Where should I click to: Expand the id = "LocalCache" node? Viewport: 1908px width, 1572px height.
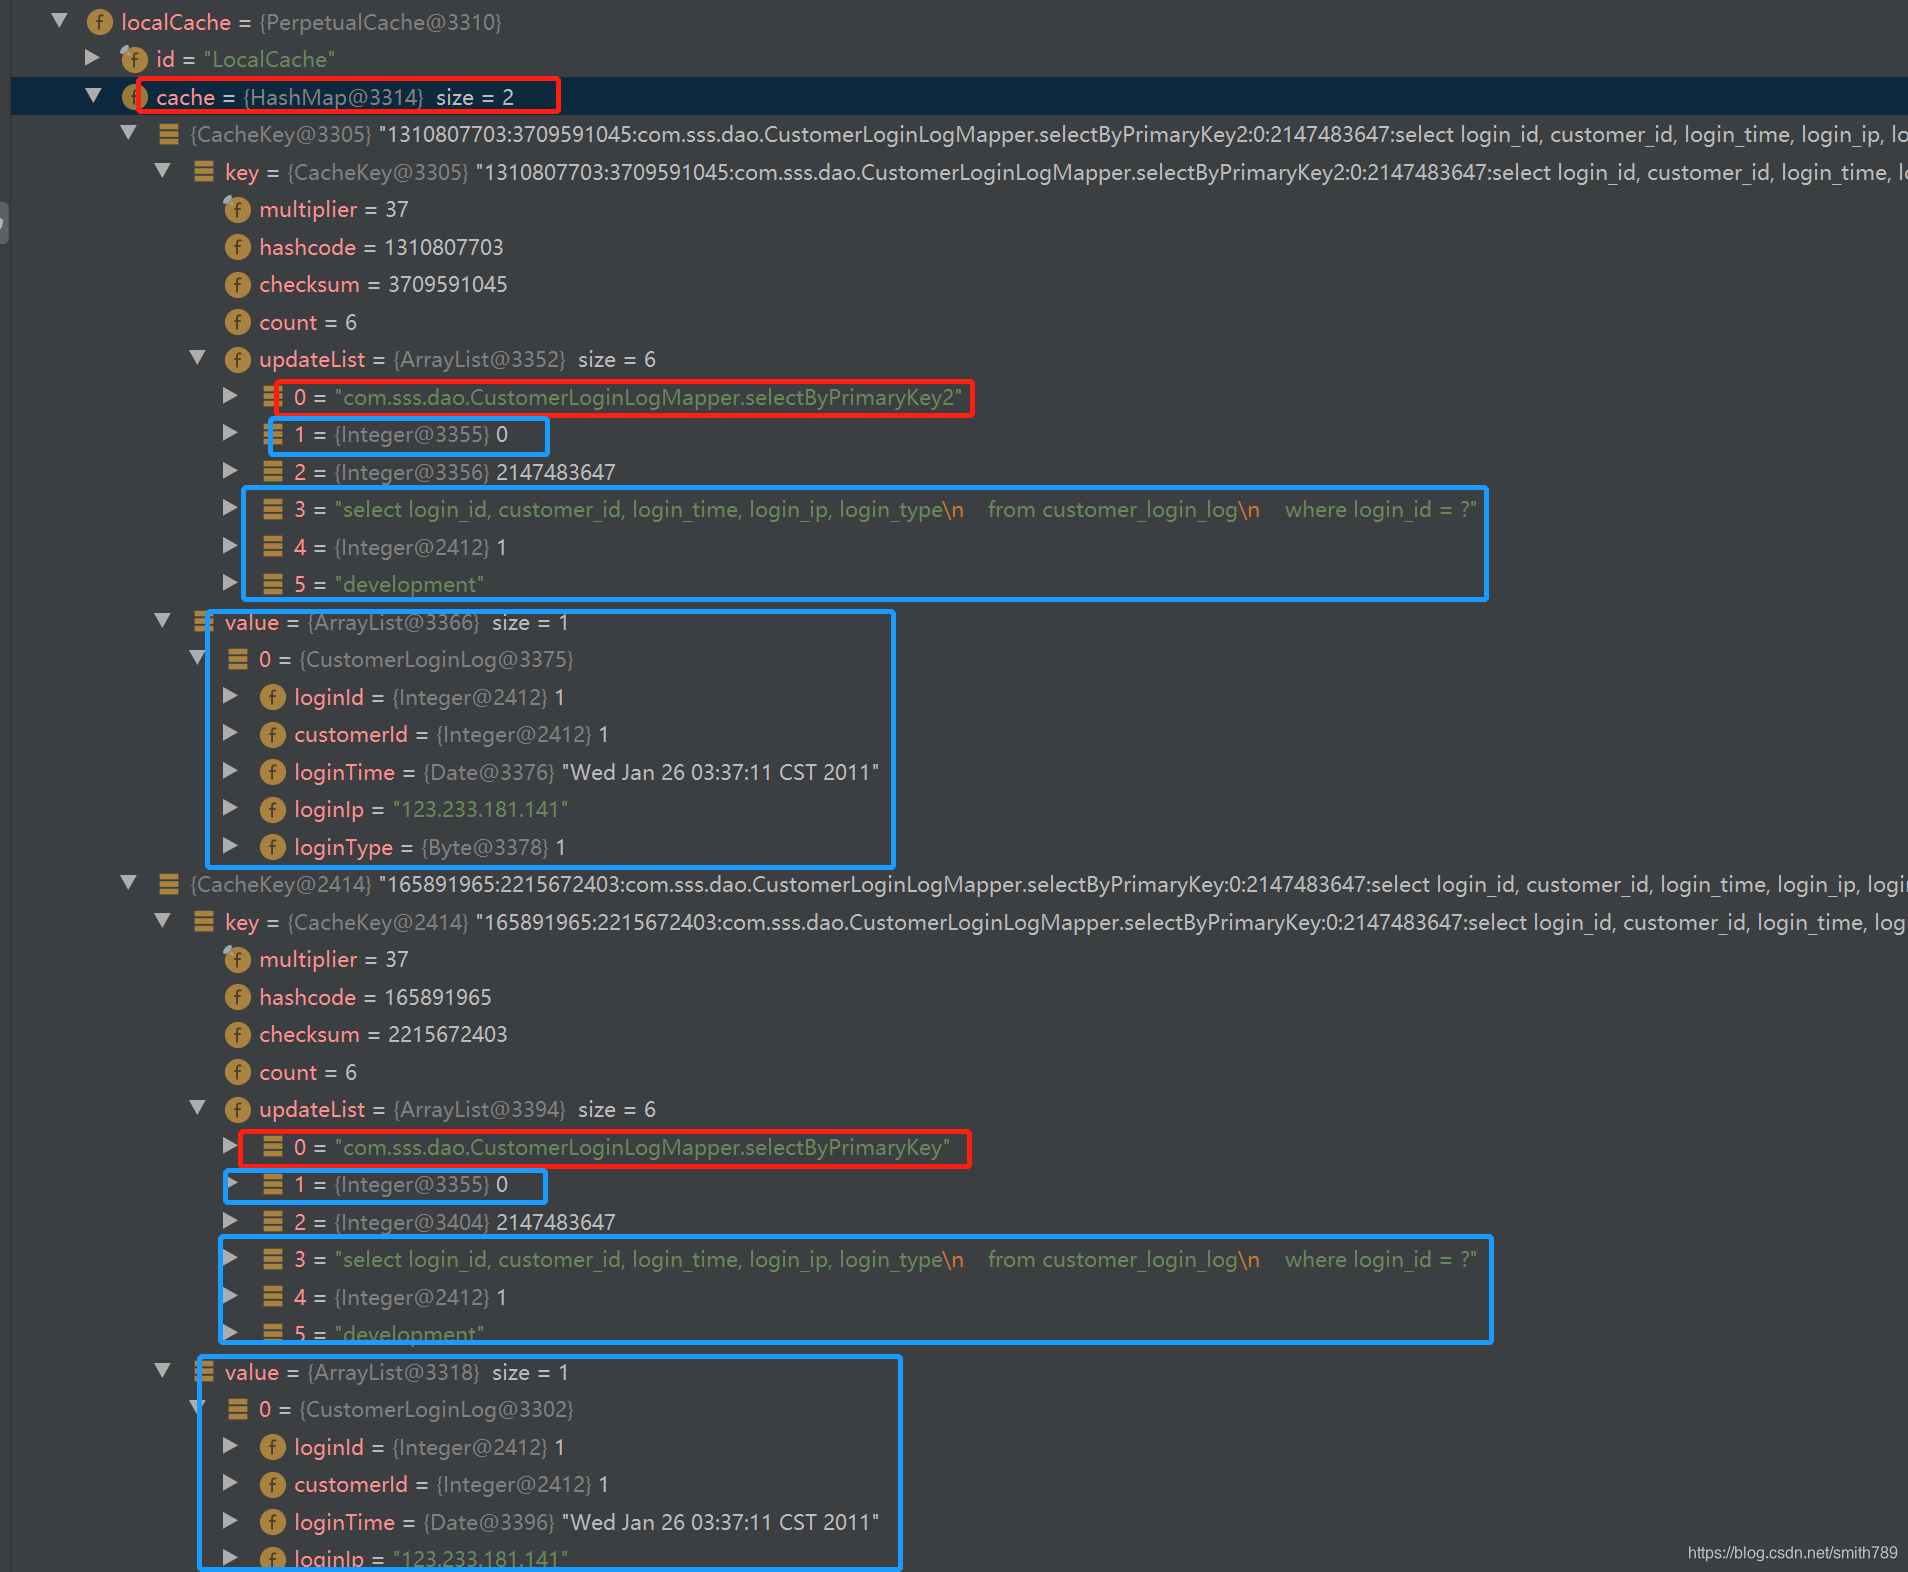point(93,58)
